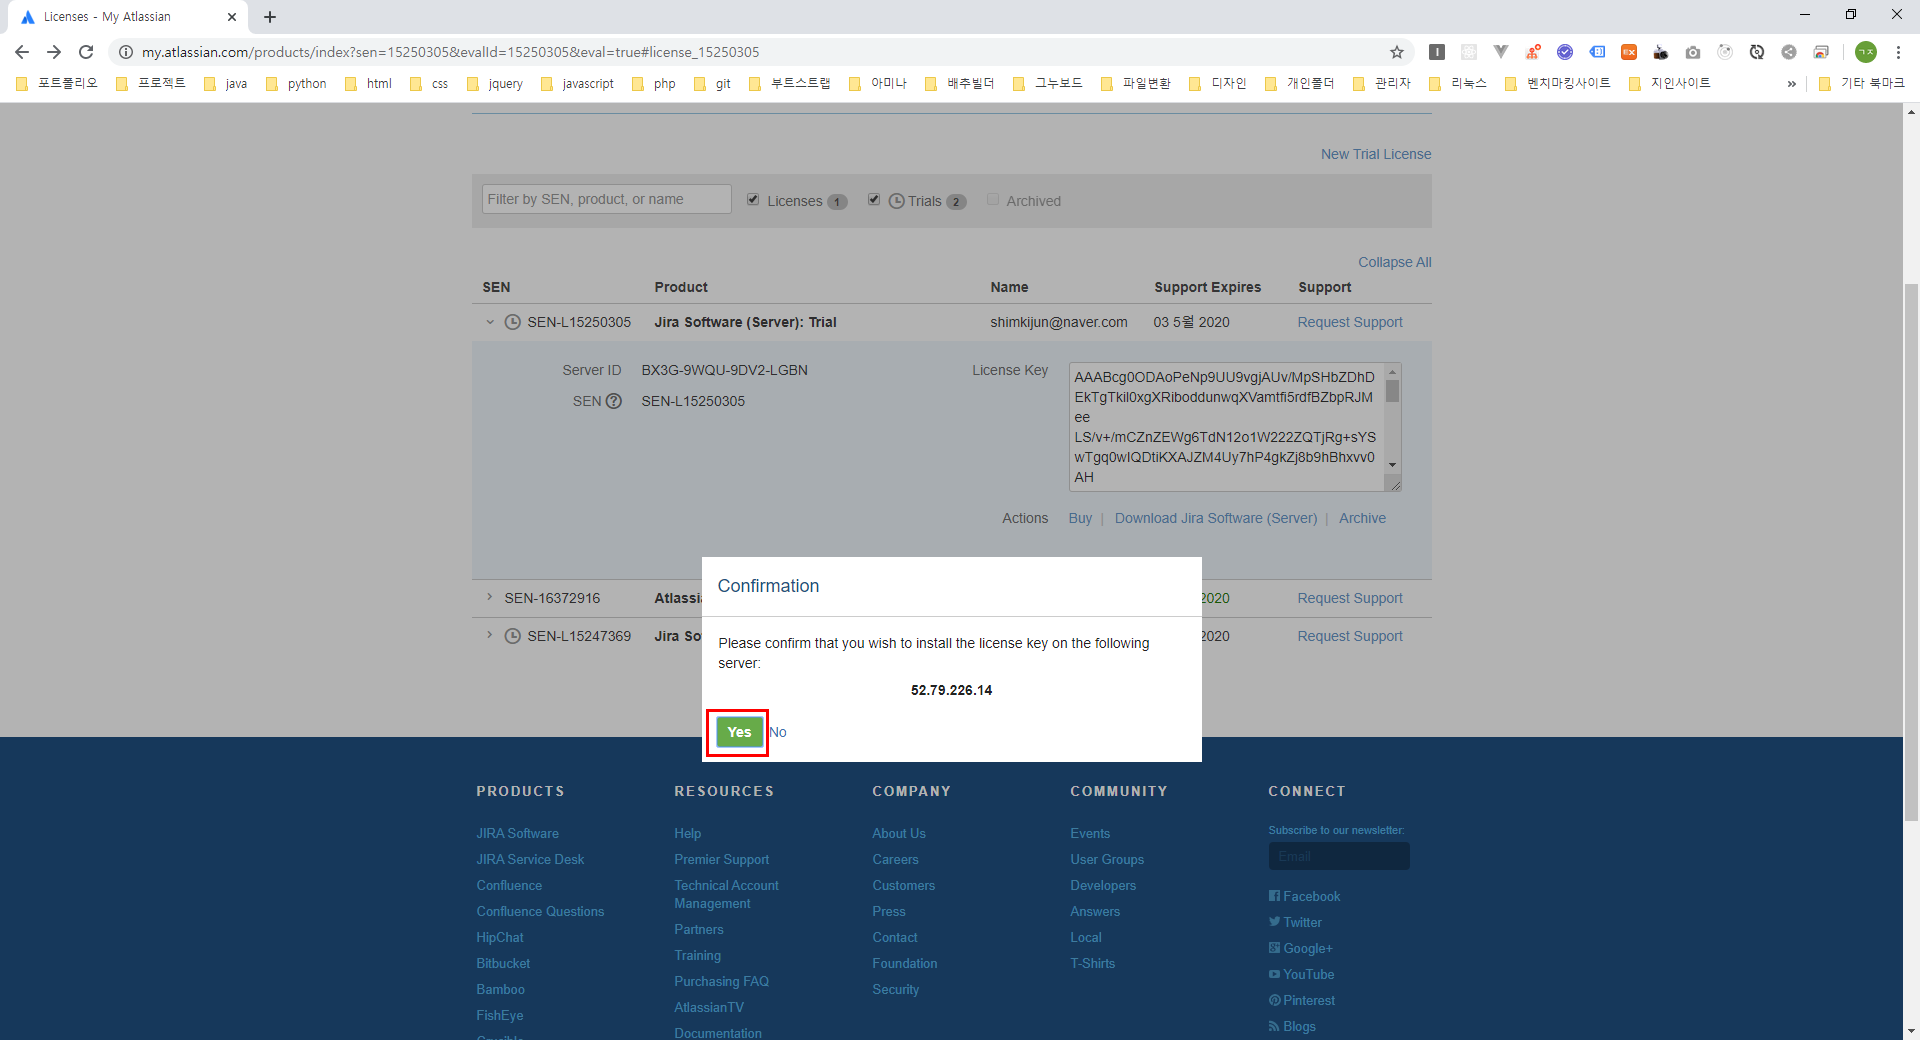Viewport: 1920px width, 1040px height.
Task: Open the css bookmarks folder
Action: coord(429,84)
